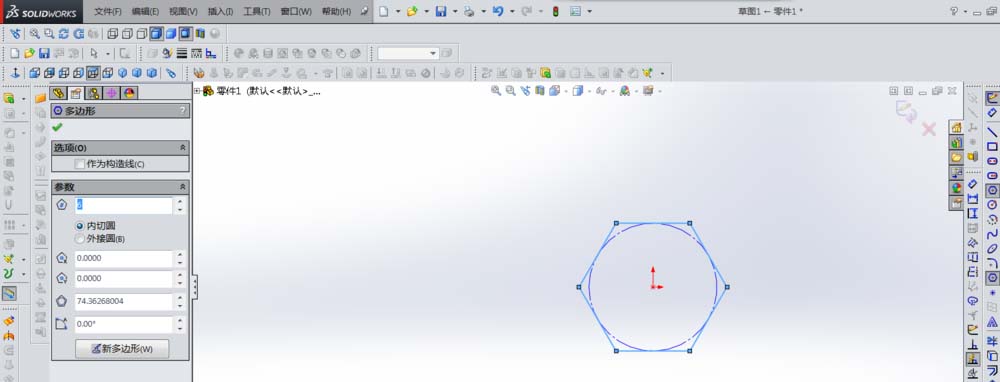The height and width of the screenshot is (382, 1000).
Task: Click the PropertyManager help question mark
Action: (183, 111)
